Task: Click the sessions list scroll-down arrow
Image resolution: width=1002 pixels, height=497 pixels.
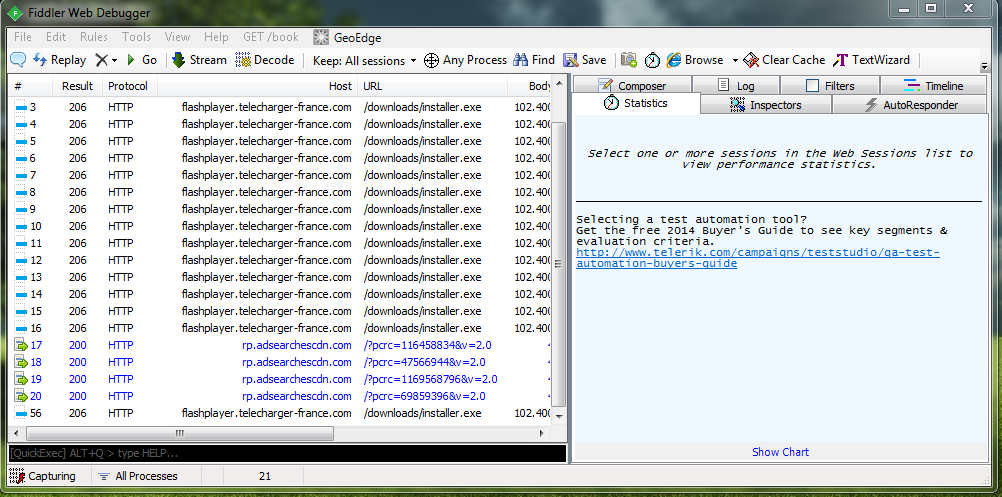Action: [559, 415]
